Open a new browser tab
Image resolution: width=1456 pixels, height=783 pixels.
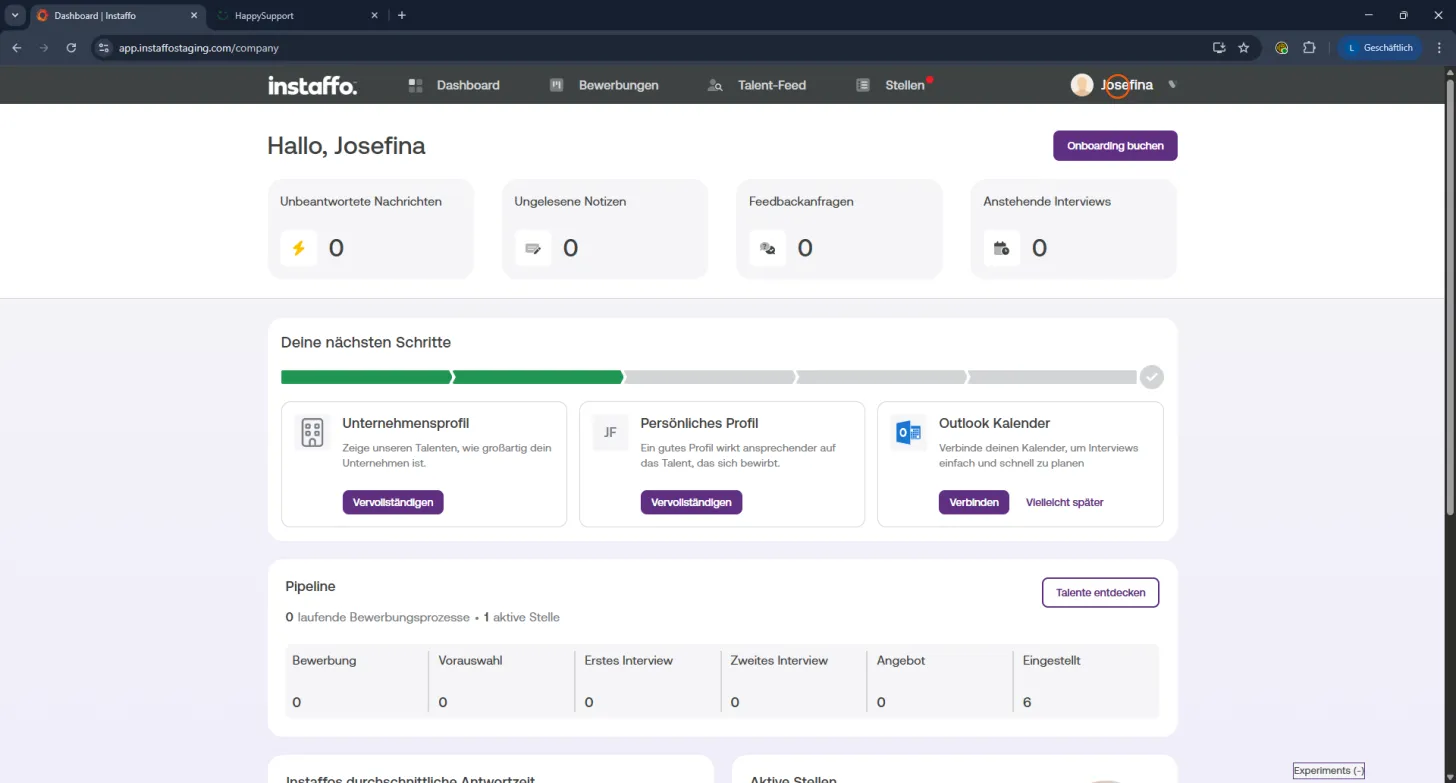(x=402, y=16)
